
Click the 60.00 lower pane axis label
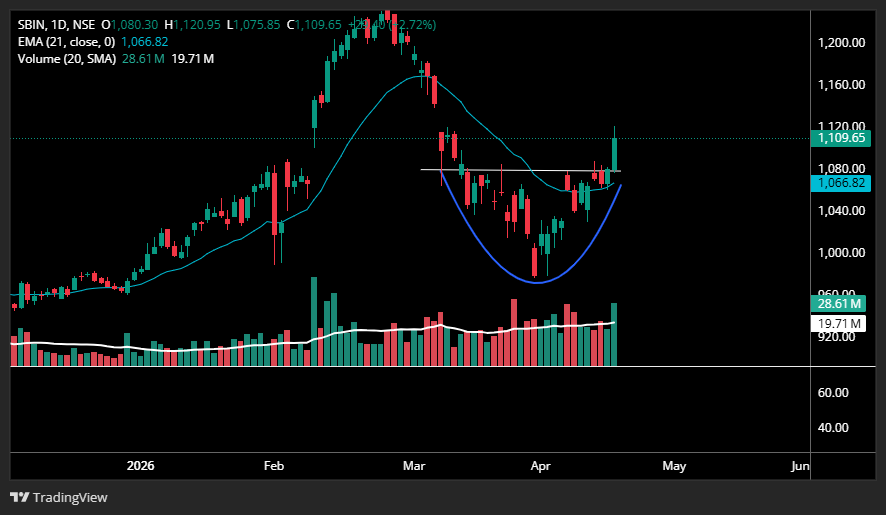(x=833, y=393)
